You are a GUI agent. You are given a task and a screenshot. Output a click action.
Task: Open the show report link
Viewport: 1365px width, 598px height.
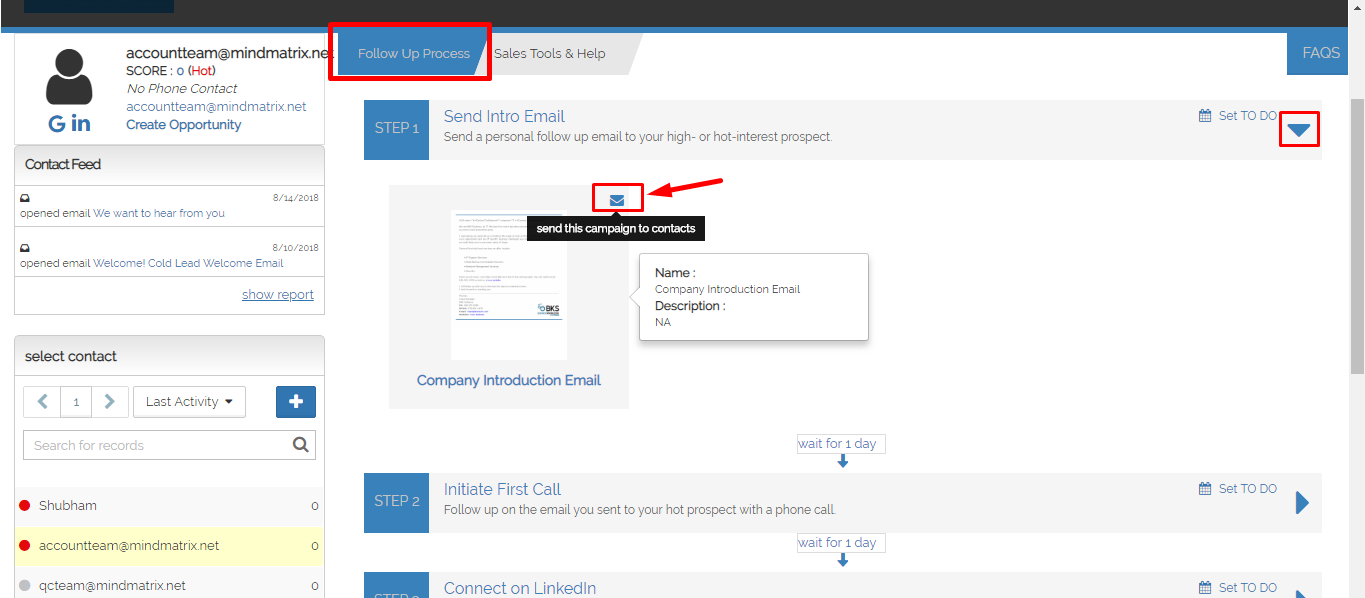(278, 295)
